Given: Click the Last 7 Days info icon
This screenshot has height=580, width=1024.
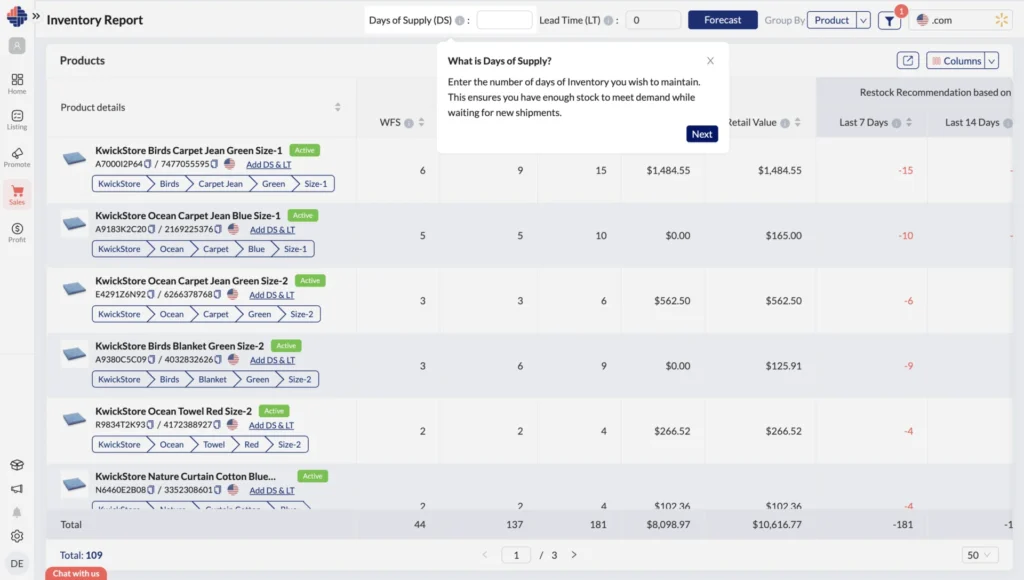Looking at the screenshot, I should pyautogui.click(x=897, y=123).
